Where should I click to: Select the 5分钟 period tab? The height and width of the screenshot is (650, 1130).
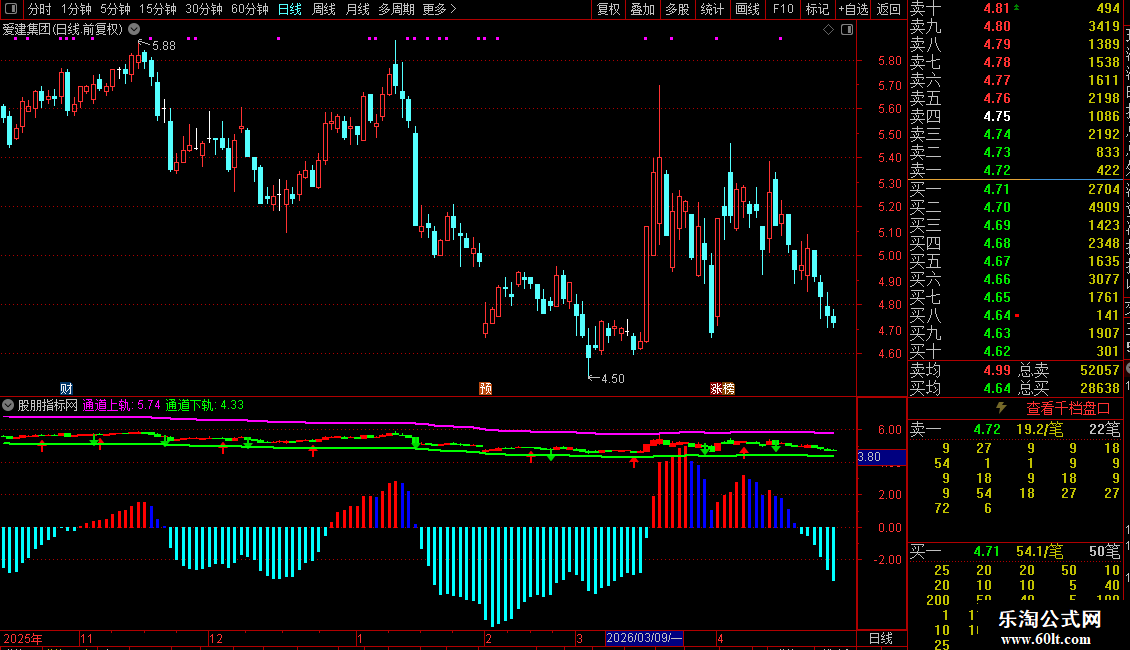coord(115,9)
